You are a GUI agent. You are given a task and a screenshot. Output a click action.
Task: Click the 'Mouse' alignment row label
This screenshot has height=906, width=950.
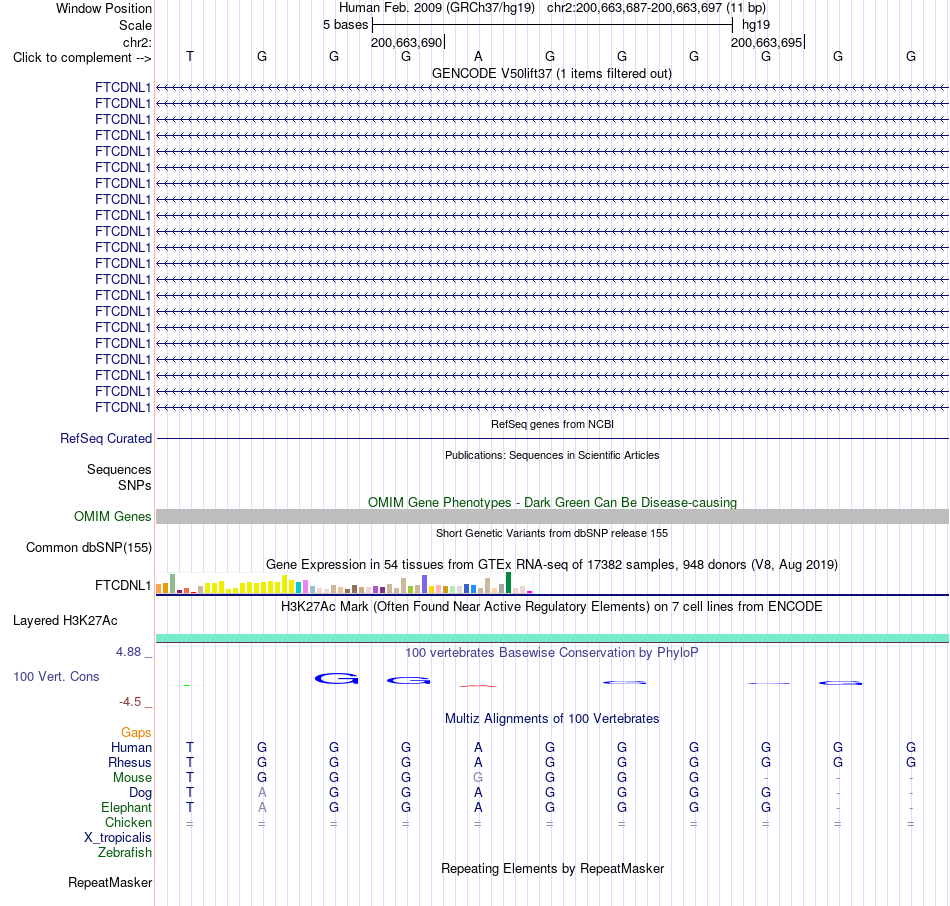pos(132,778)
